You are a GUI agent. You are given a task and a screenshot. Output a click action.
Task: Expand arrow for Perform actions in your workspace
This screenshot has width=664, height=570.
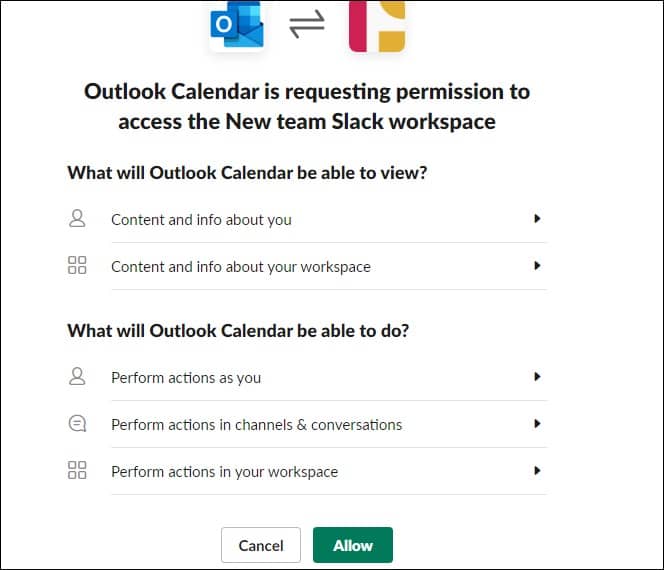[537, 471]
